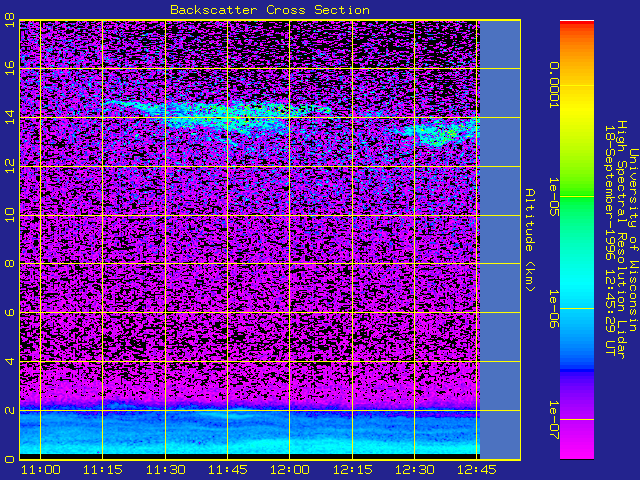Click the 6 km altitude tick label
Viewport: 640px width, 480px height.
point(10,313)
